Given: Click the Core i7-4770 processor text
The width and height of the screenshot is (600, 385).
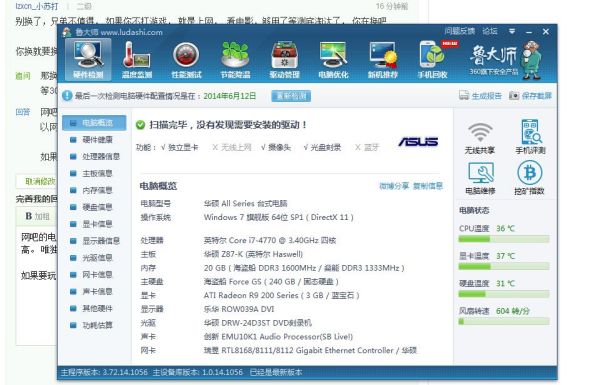Looking at the screenshot, I should click(x=270, y=240).
